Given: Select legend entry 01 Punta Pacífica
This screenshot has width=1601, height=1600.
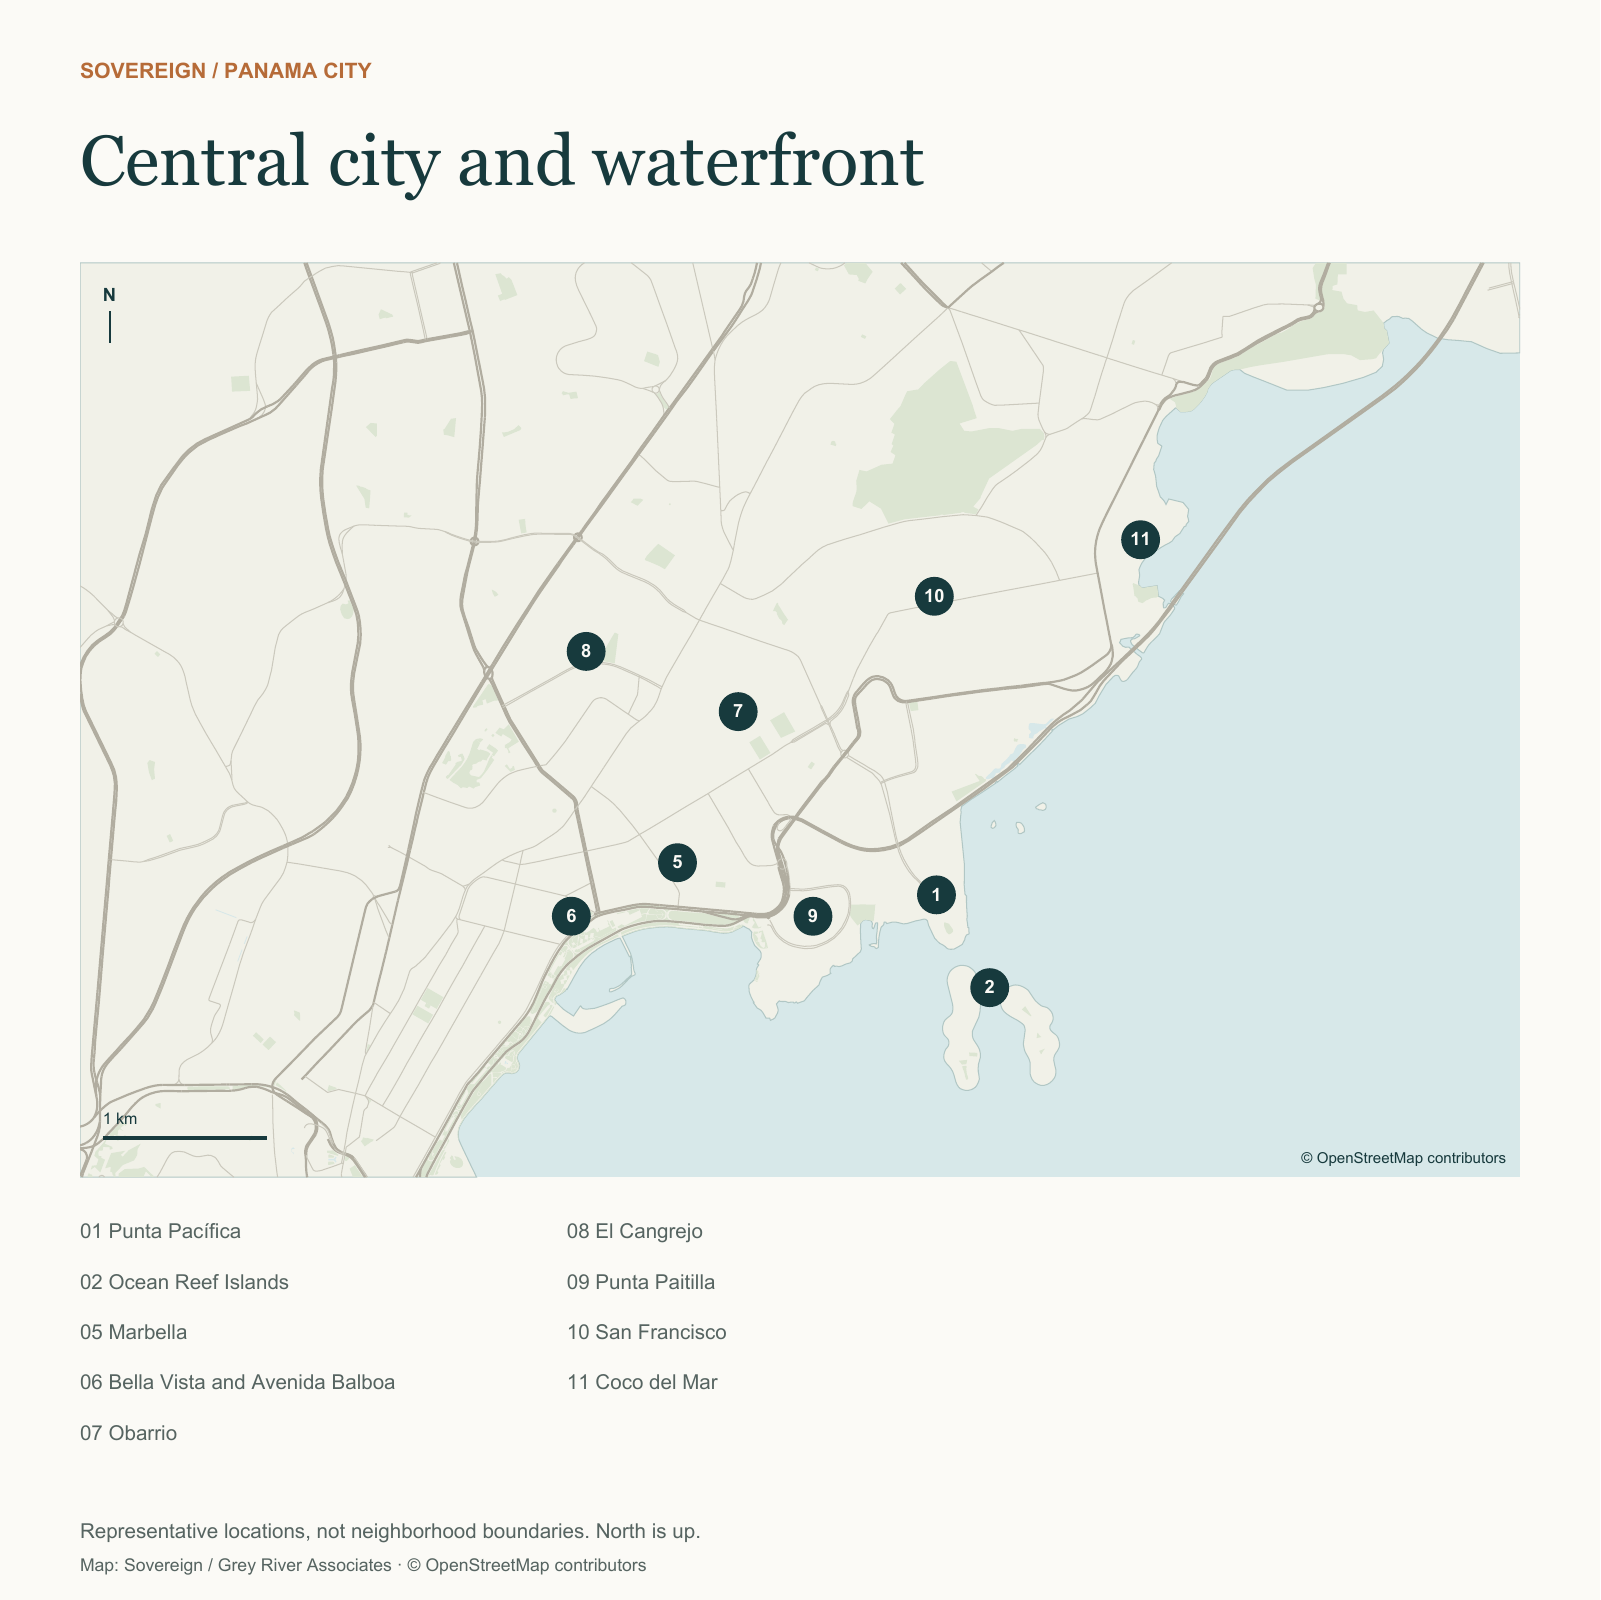Looking at the screenshot, I should pyautogui.click(x=160, y=1231).
